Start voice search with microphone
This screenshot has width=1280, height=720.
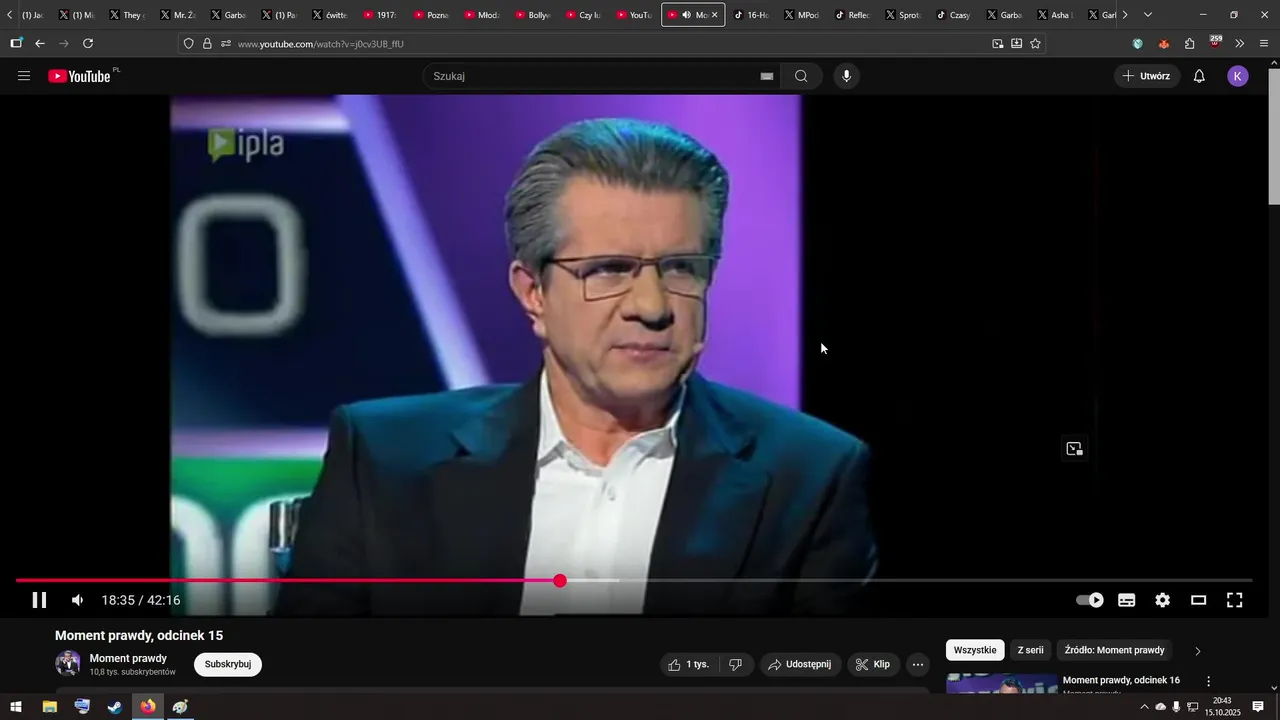click(x=846, y=76)
